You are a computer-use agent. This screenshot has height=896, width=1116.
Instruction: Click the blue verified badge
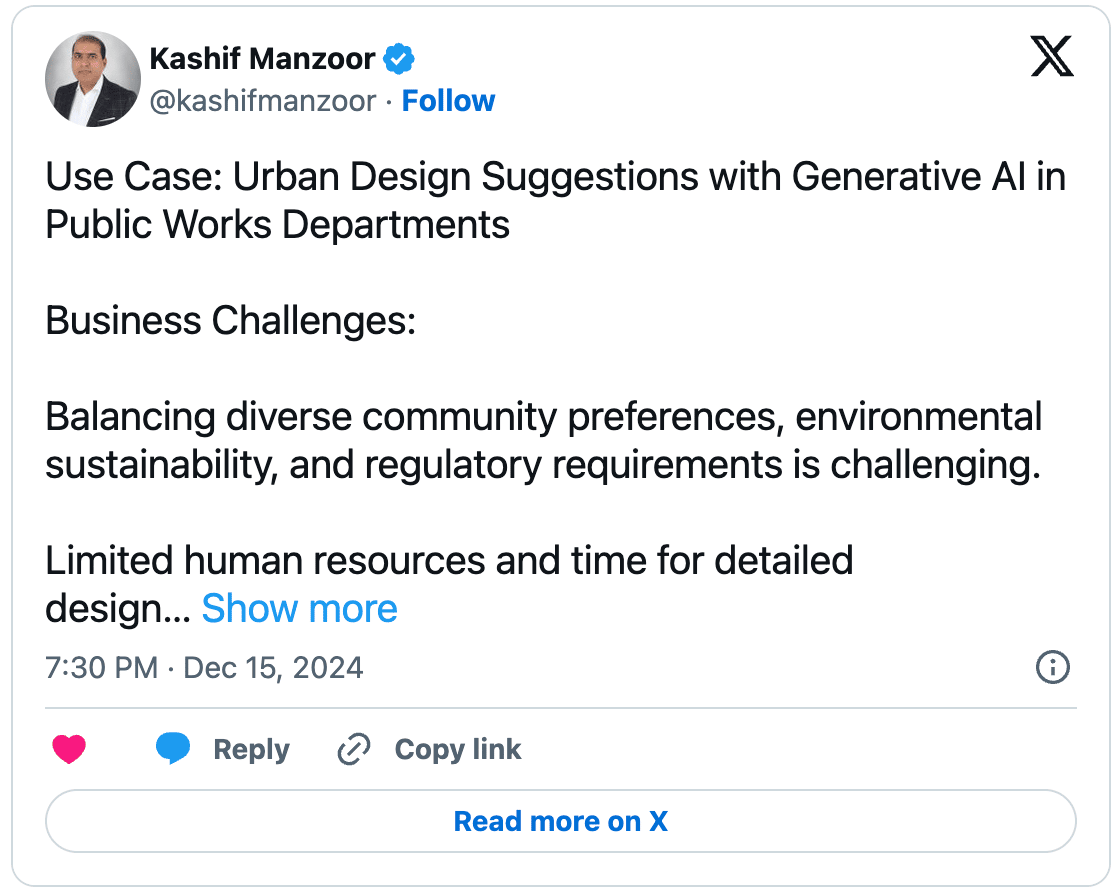tap(399, 59)
